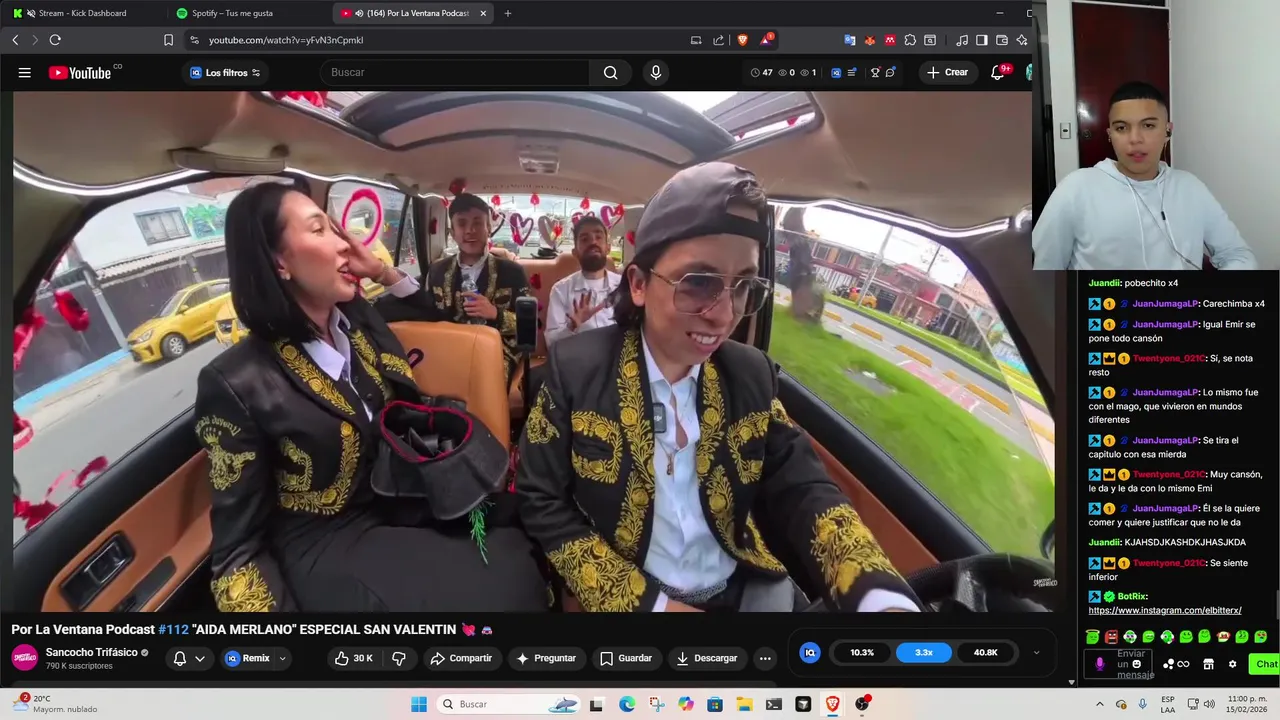Viewport: 1280px width, 720px height.
Task: Switch to Stream - Kick Dashboard tab
Action: click(x=82, y=13)
